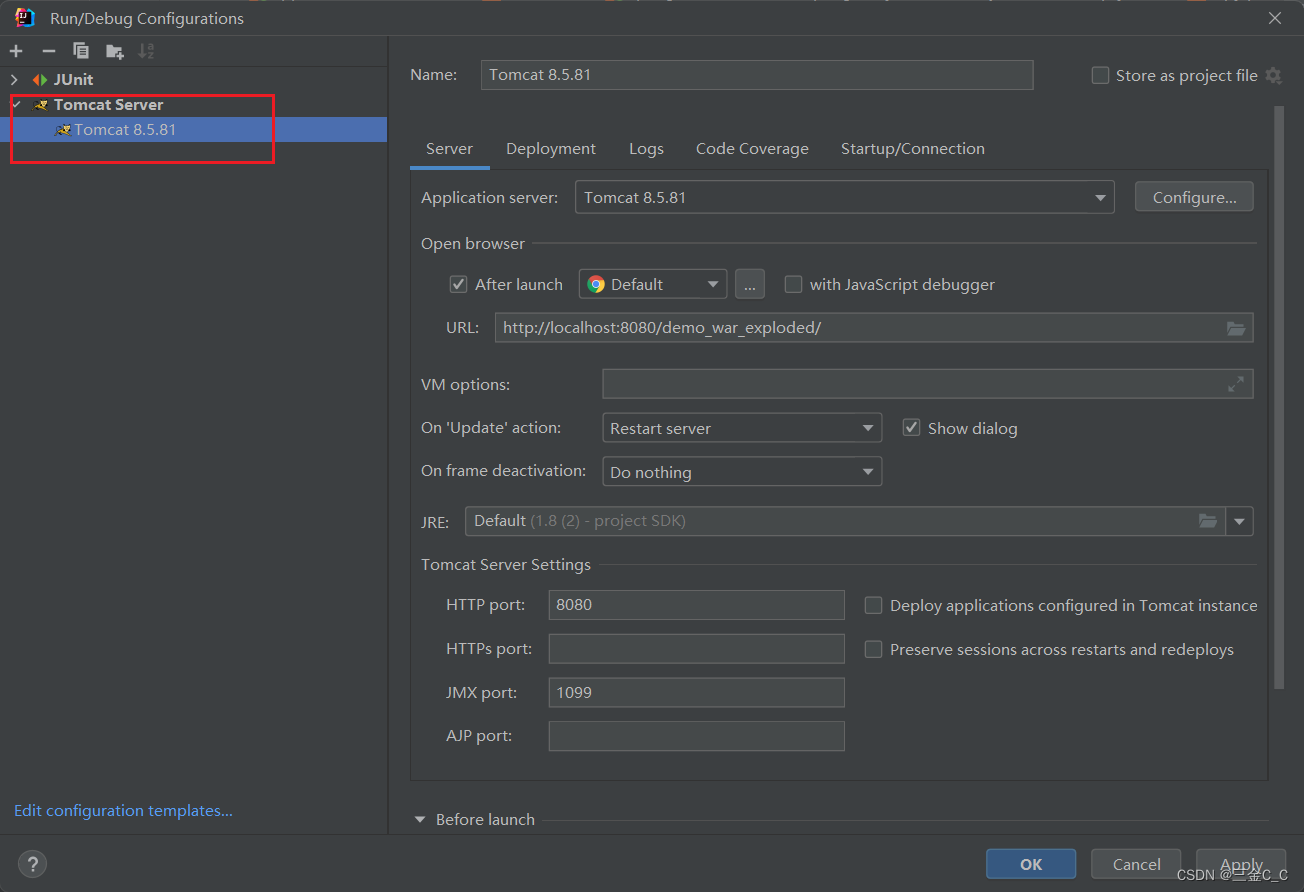Screen dimensions: 1304x892
Task: Add new run configuration with plus icon
Action: click(16, 51)
